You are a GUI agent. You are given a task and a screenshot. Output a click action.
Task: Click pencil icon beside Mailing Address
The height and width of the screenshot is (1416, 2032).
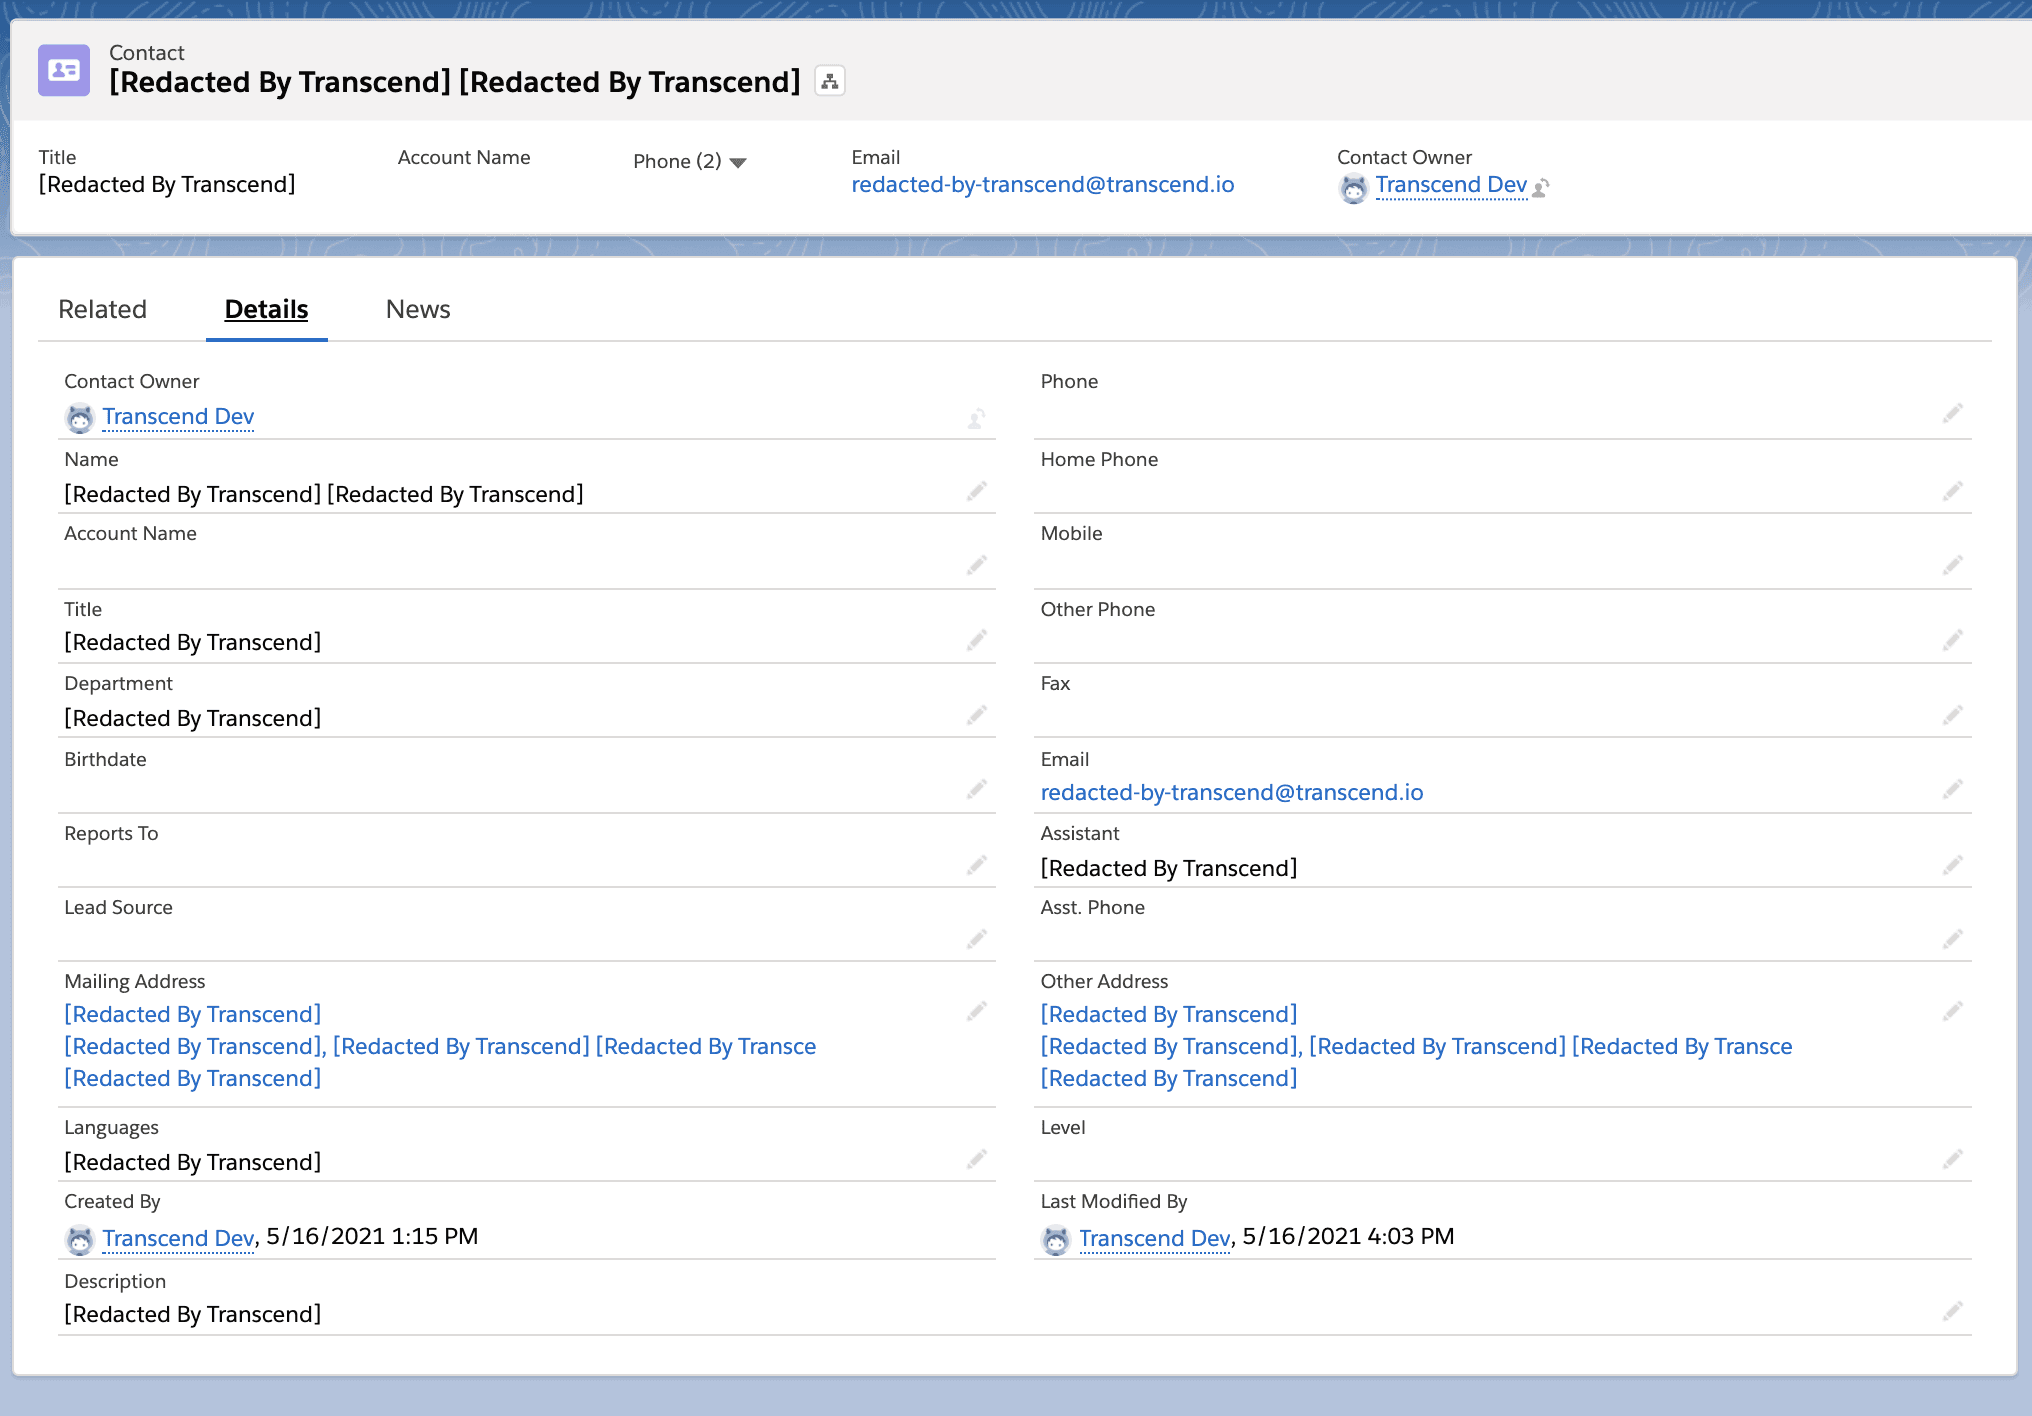[977, 1011]
